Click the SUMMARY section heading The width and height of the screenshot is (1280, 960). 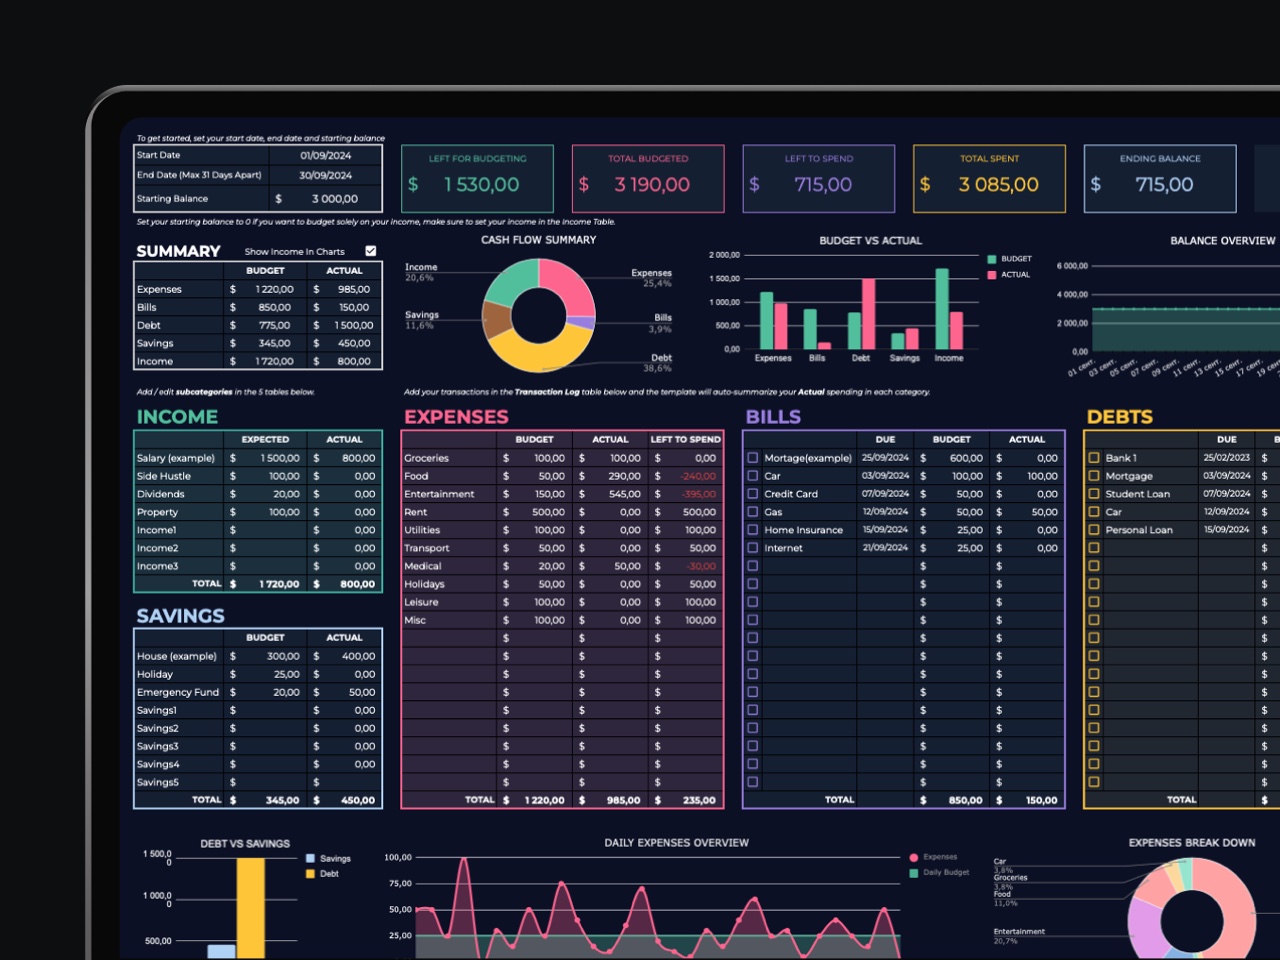pyautogui.click(x=178, y=251)
